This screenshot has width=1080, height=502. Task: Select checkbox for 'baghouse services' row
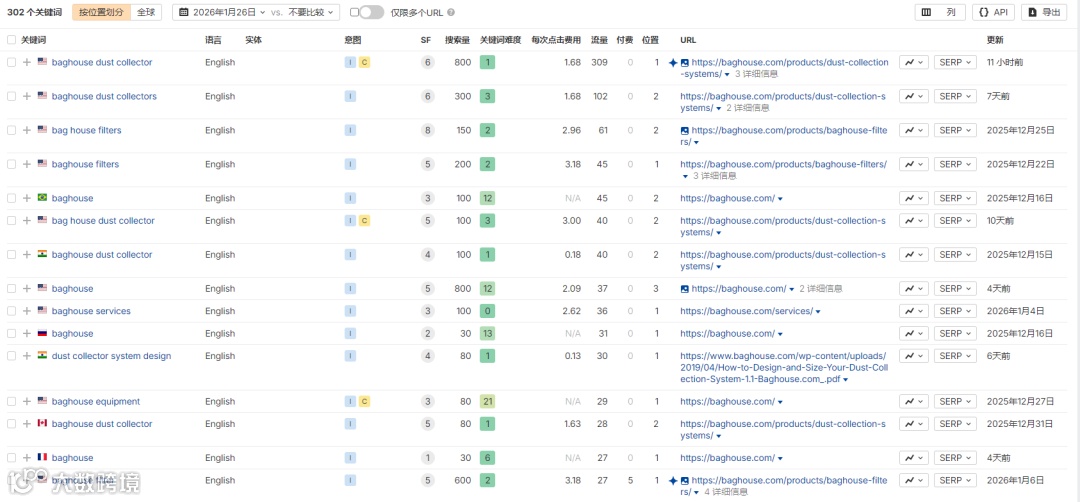tap(11, 311)
